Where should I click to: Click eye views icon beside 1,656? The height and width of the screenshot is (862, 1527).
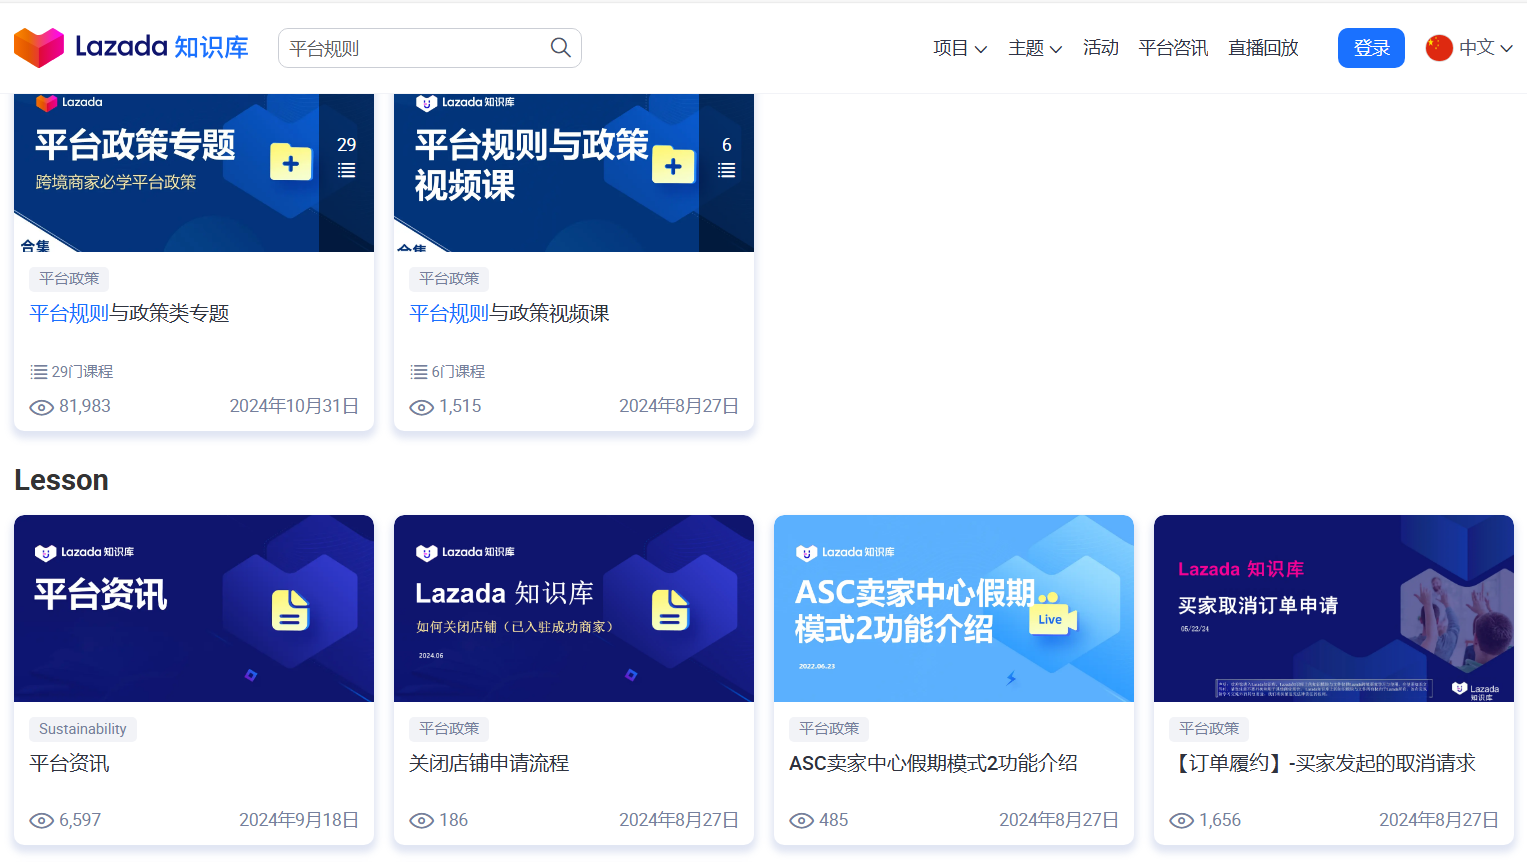1182,821
